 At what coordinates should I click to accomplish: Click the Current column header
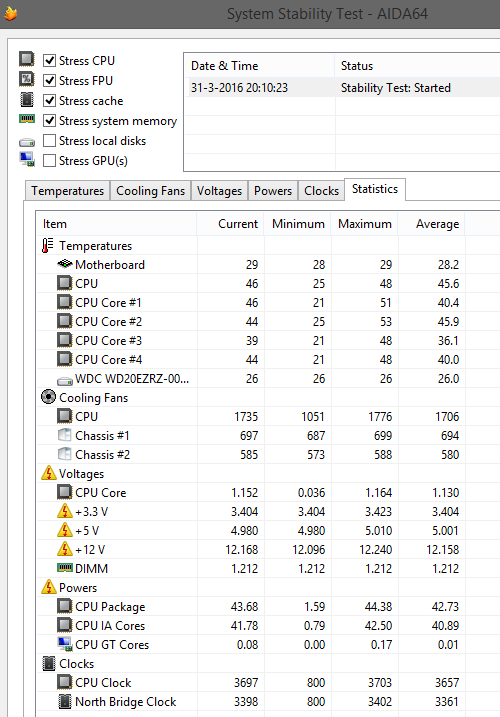pos(231,224)
